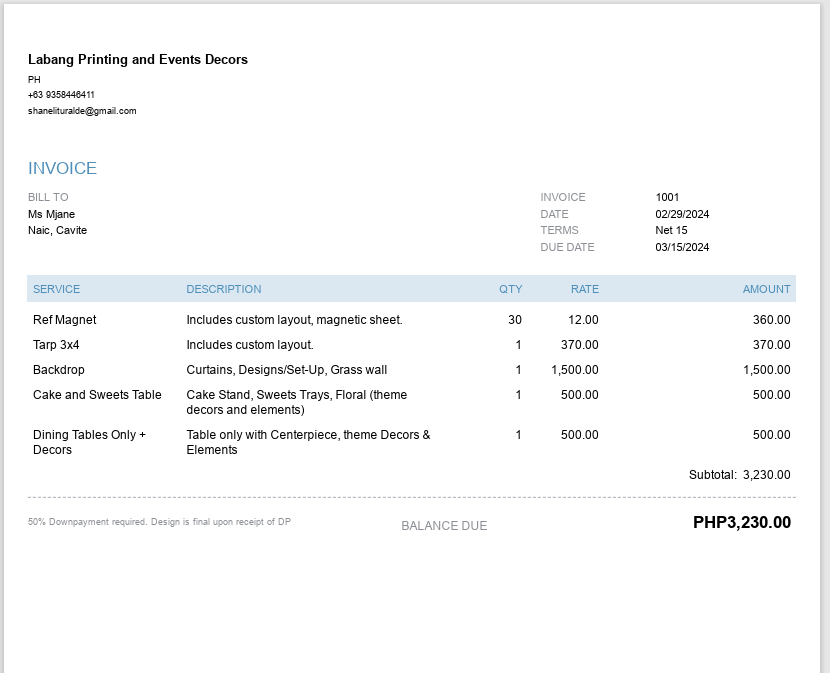Click the Cake and Sweets Table item
Viewport: 830px width, 673px height.
pos(97,395)
